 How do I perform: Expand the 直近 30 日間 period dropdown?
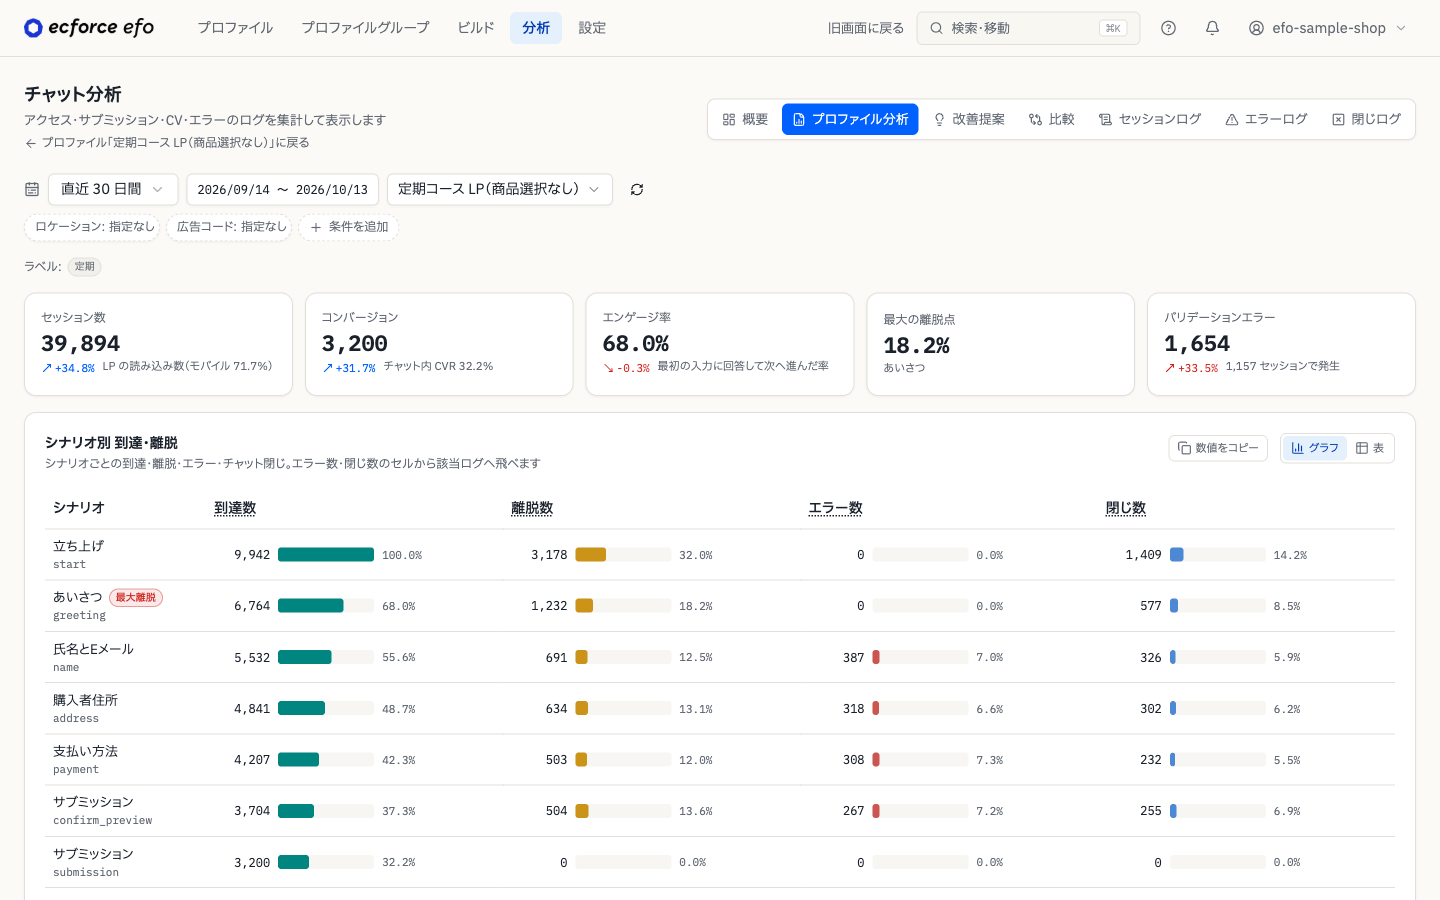tap(113, 189)
